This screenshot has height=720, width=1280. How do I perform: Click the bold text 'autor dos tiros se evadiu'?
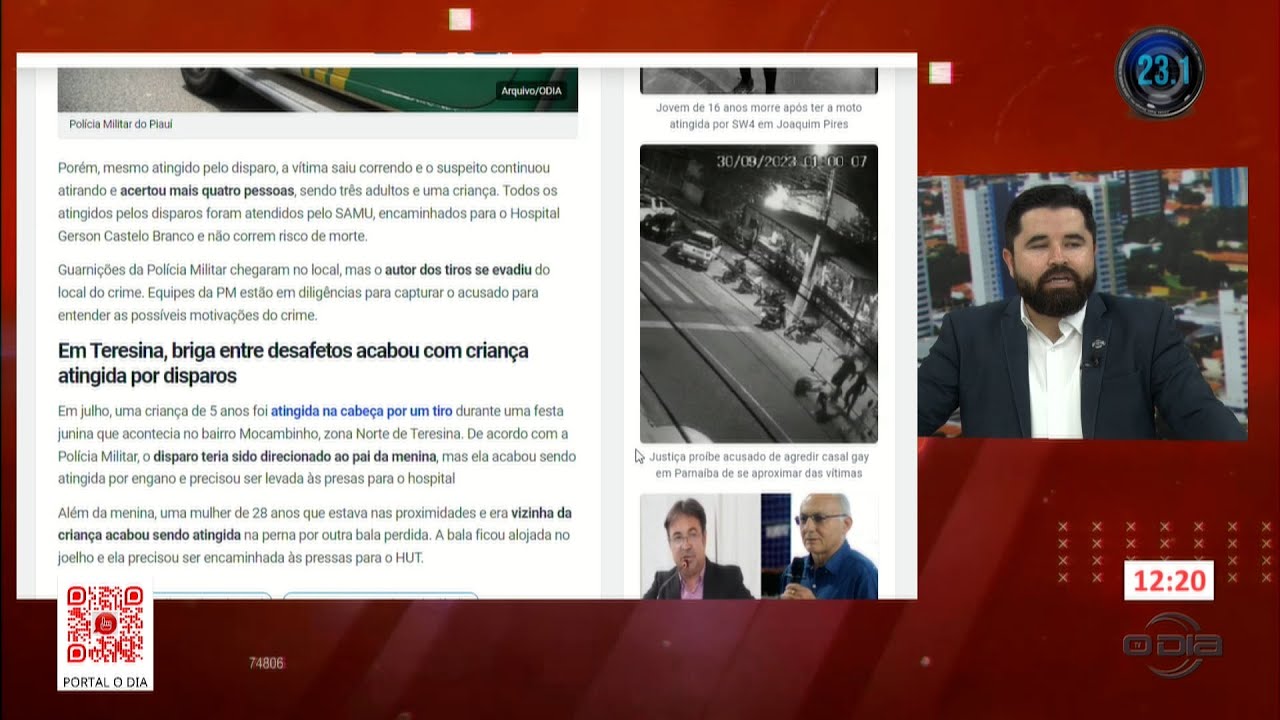(458, 270)
